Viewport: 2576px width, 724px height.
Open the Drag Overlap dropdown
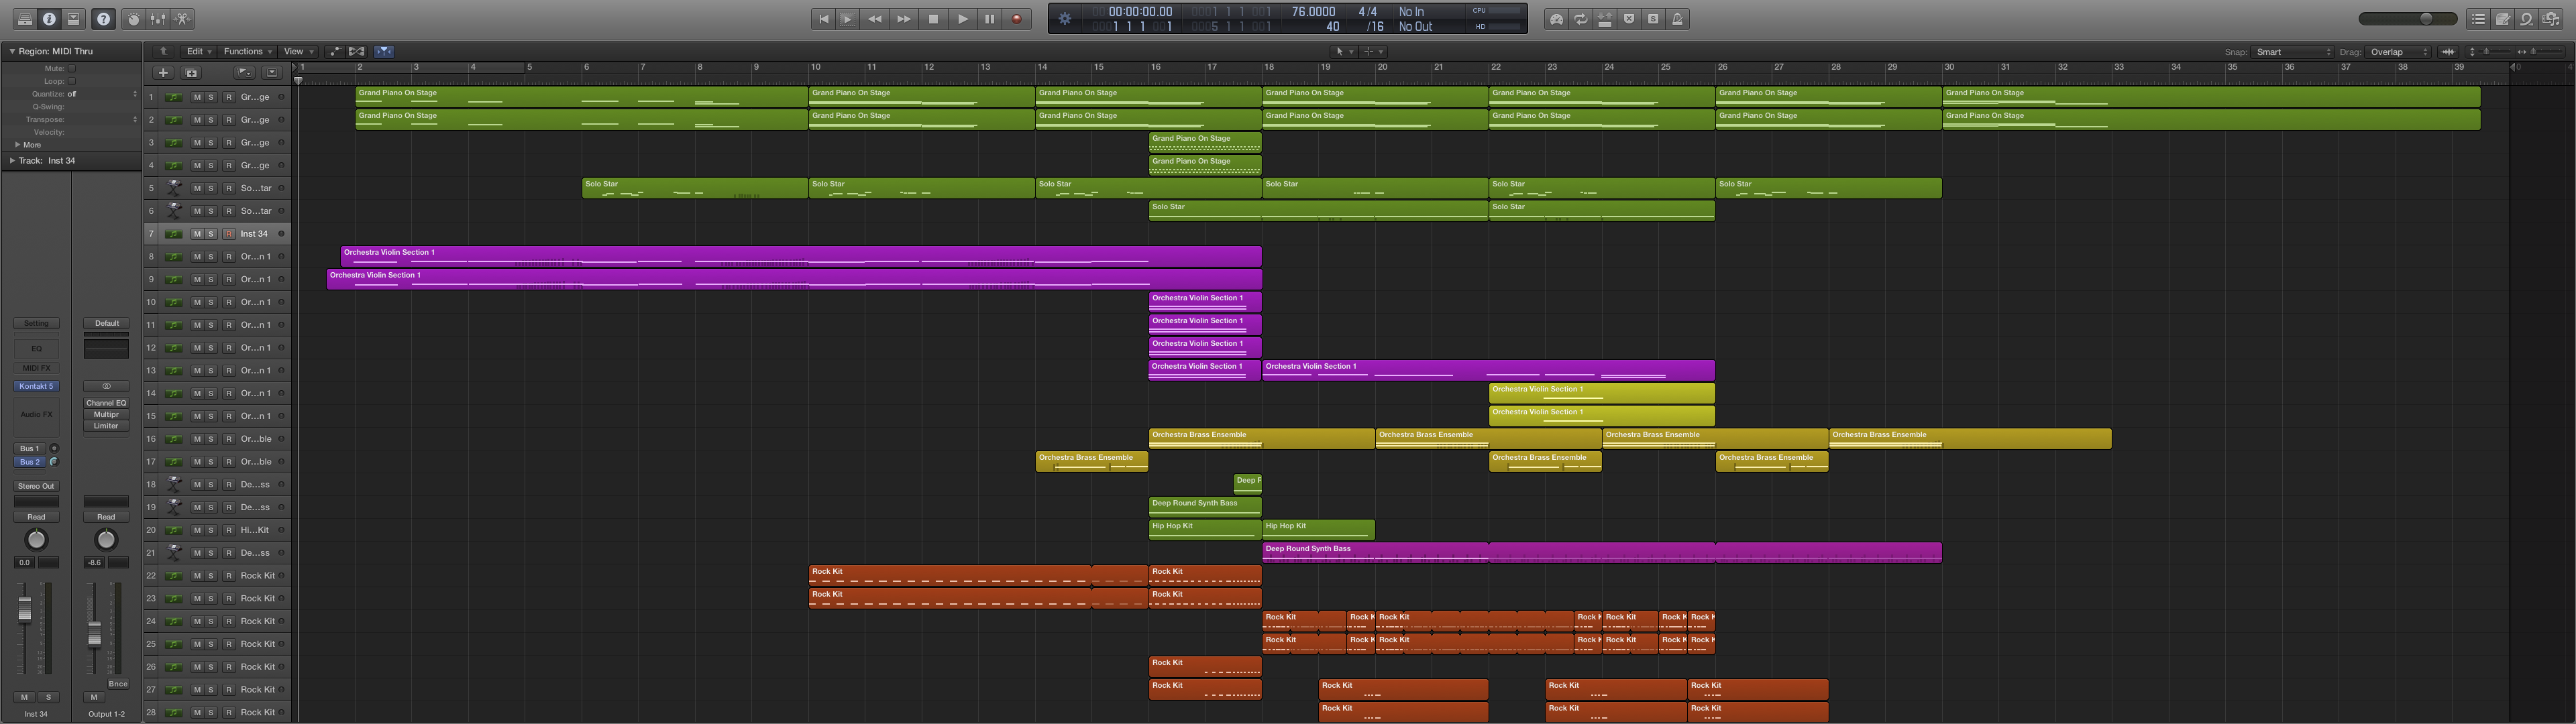2399,52
